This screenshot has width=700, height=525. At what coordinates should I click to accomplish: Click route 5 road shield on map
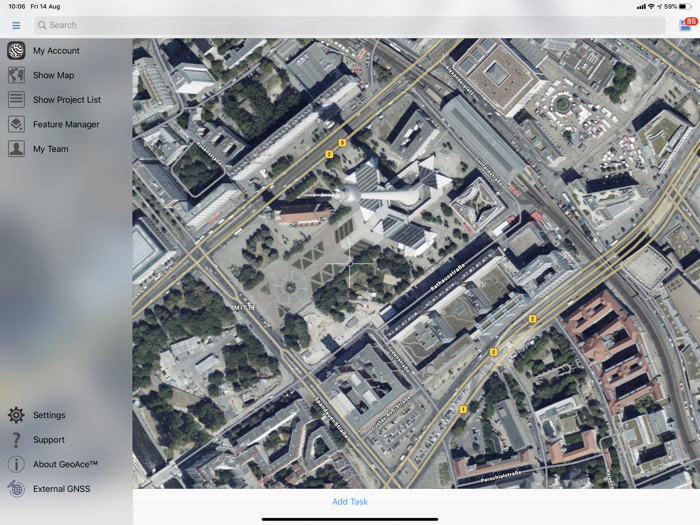(x=342, y=143)
